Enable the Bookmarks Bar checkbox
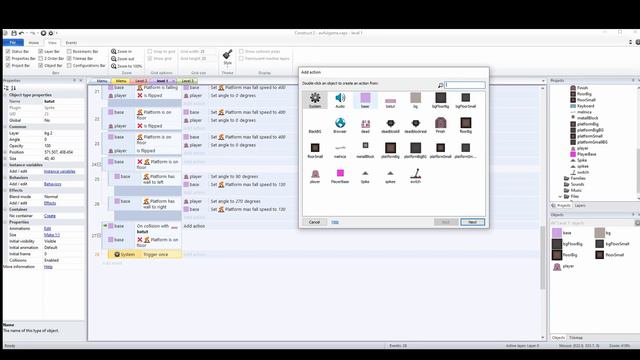This screenshot has height=360, width=640. point(69,51)
